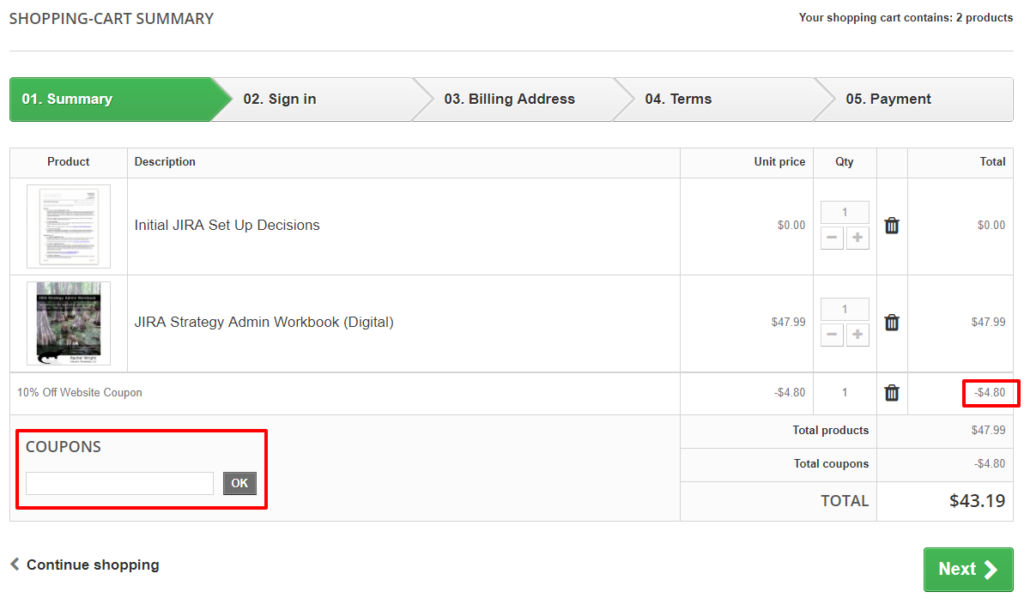Click the $47.99 Total products amount
1024x604 pixels.
click(988, 430)
